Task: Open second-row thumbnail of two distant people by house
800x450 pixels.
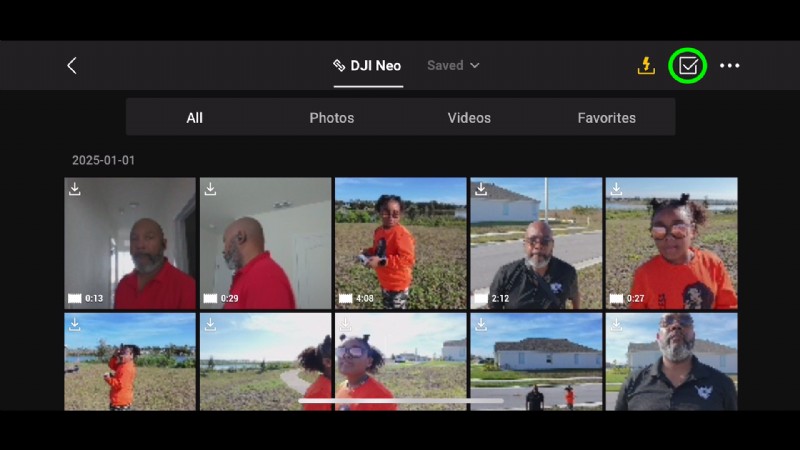Action: 536,362
